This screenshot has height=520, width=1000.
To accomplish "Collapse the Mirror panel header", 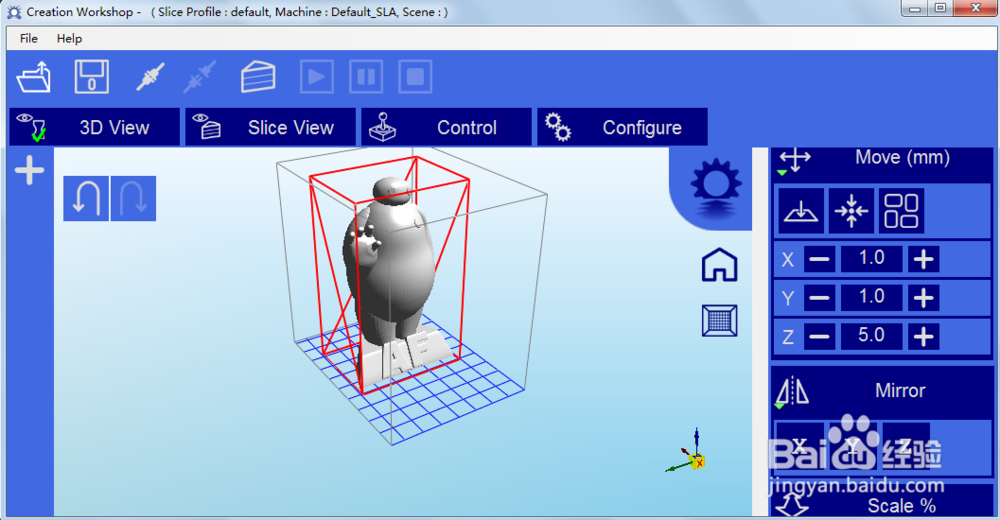I will (882, 390).
